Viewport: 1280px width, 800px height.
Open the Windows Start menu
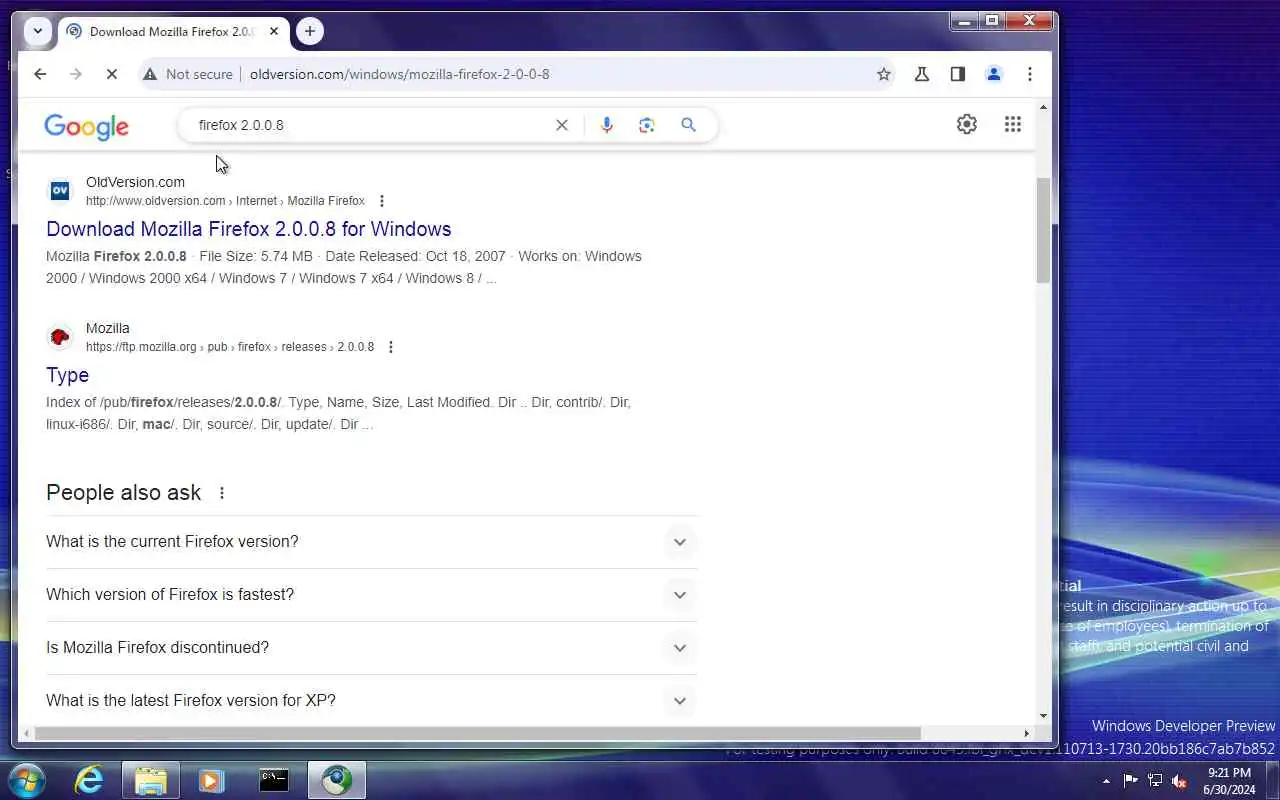[x=27, y=780]
